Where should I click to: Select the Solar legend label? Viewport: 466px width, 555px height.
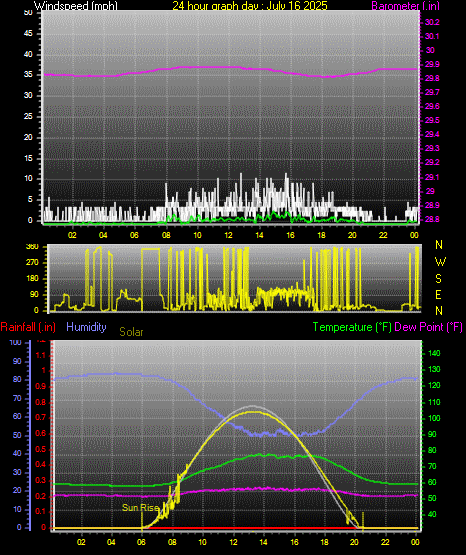[131, 332]
